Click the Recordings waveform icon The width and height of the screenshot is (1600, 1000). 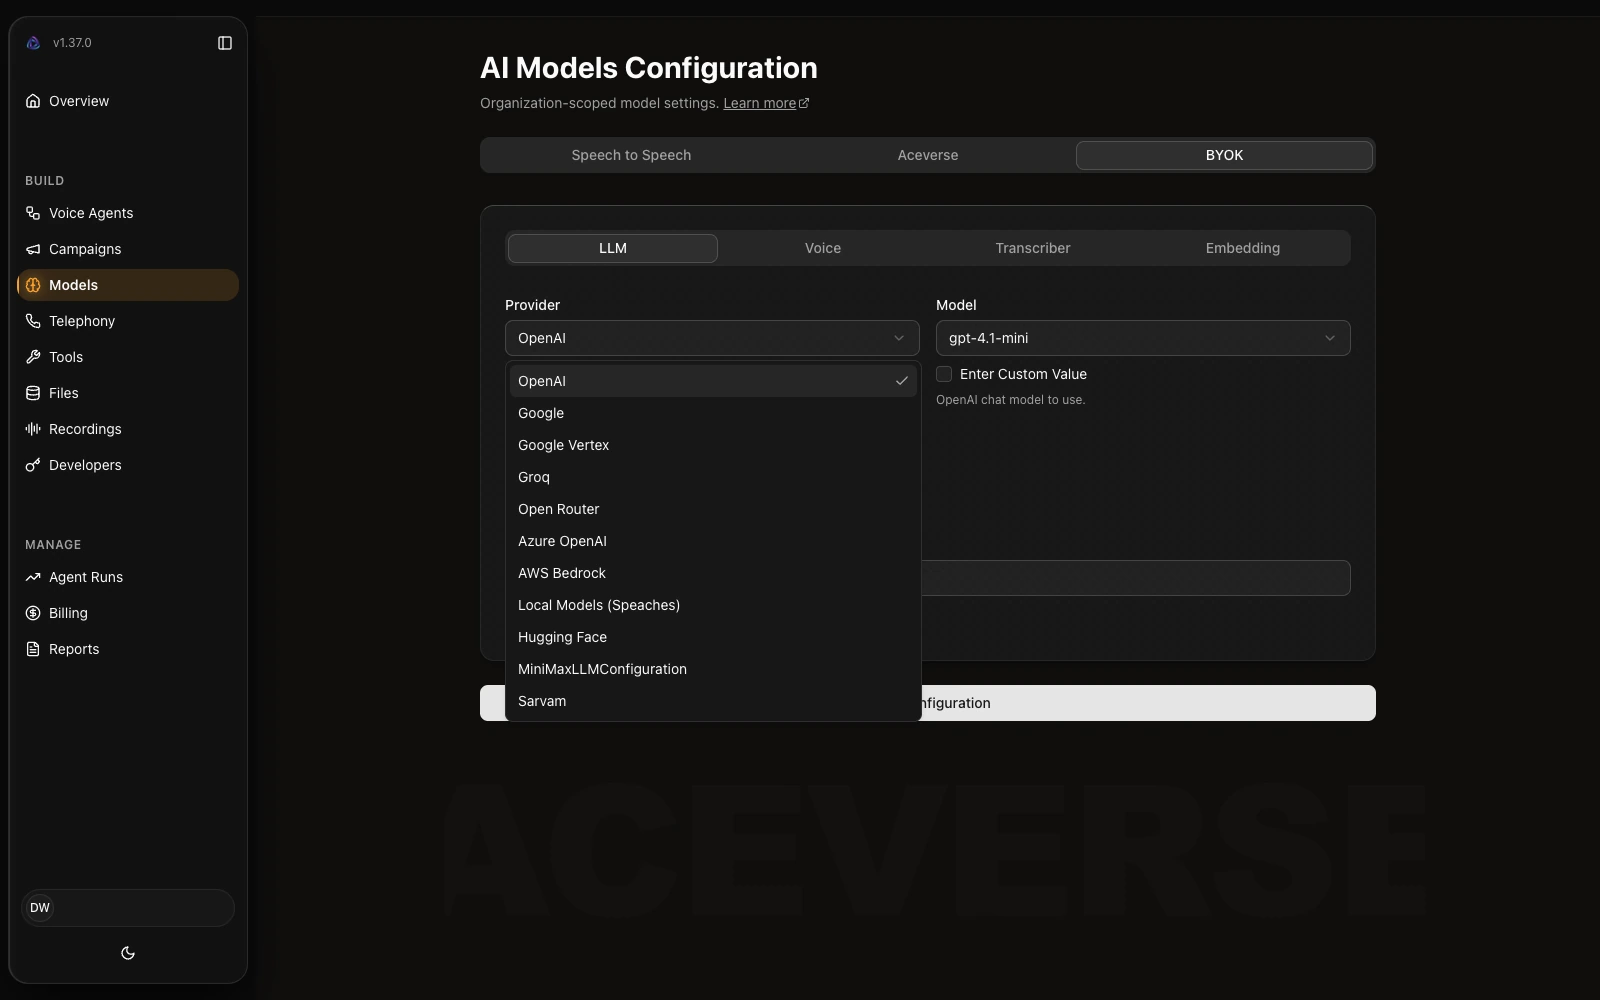[x=33, y=429]
